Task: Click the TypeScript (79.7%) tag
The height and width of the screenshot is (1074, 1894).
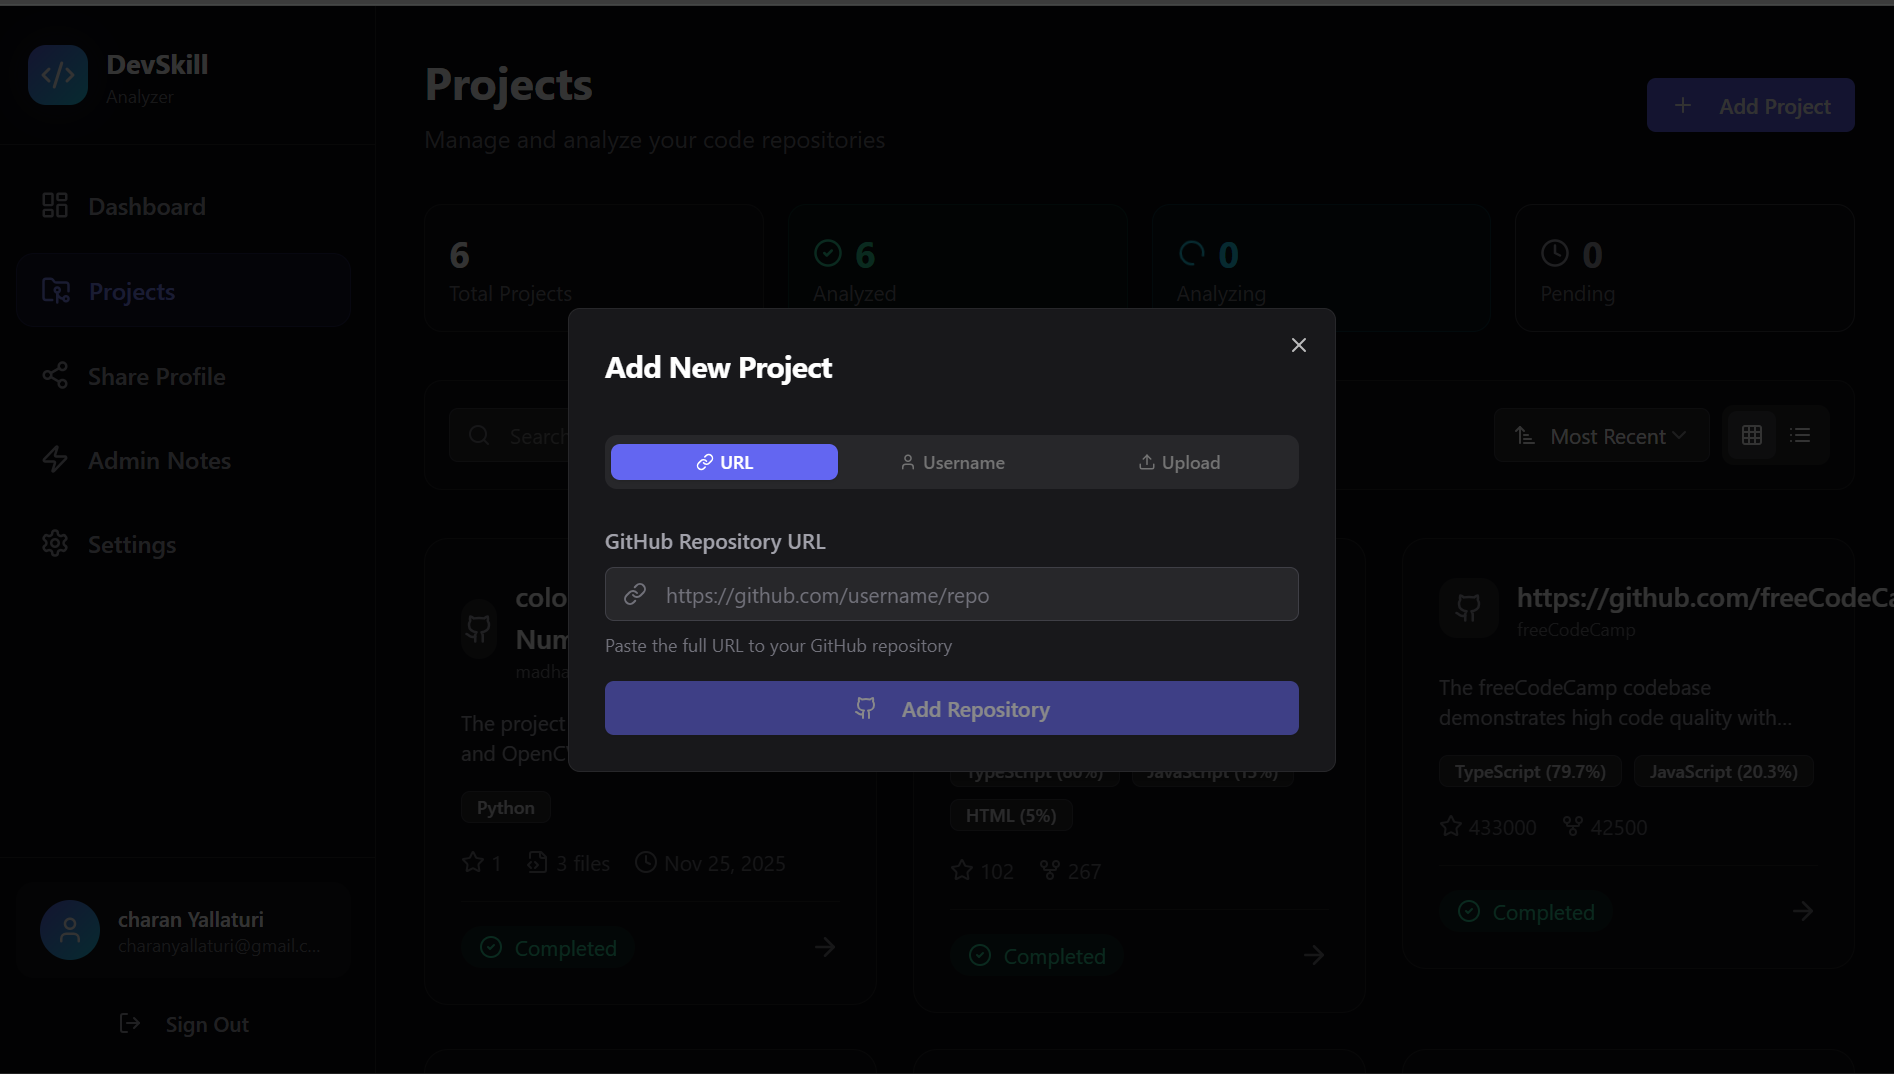Action: [1530, 771]
